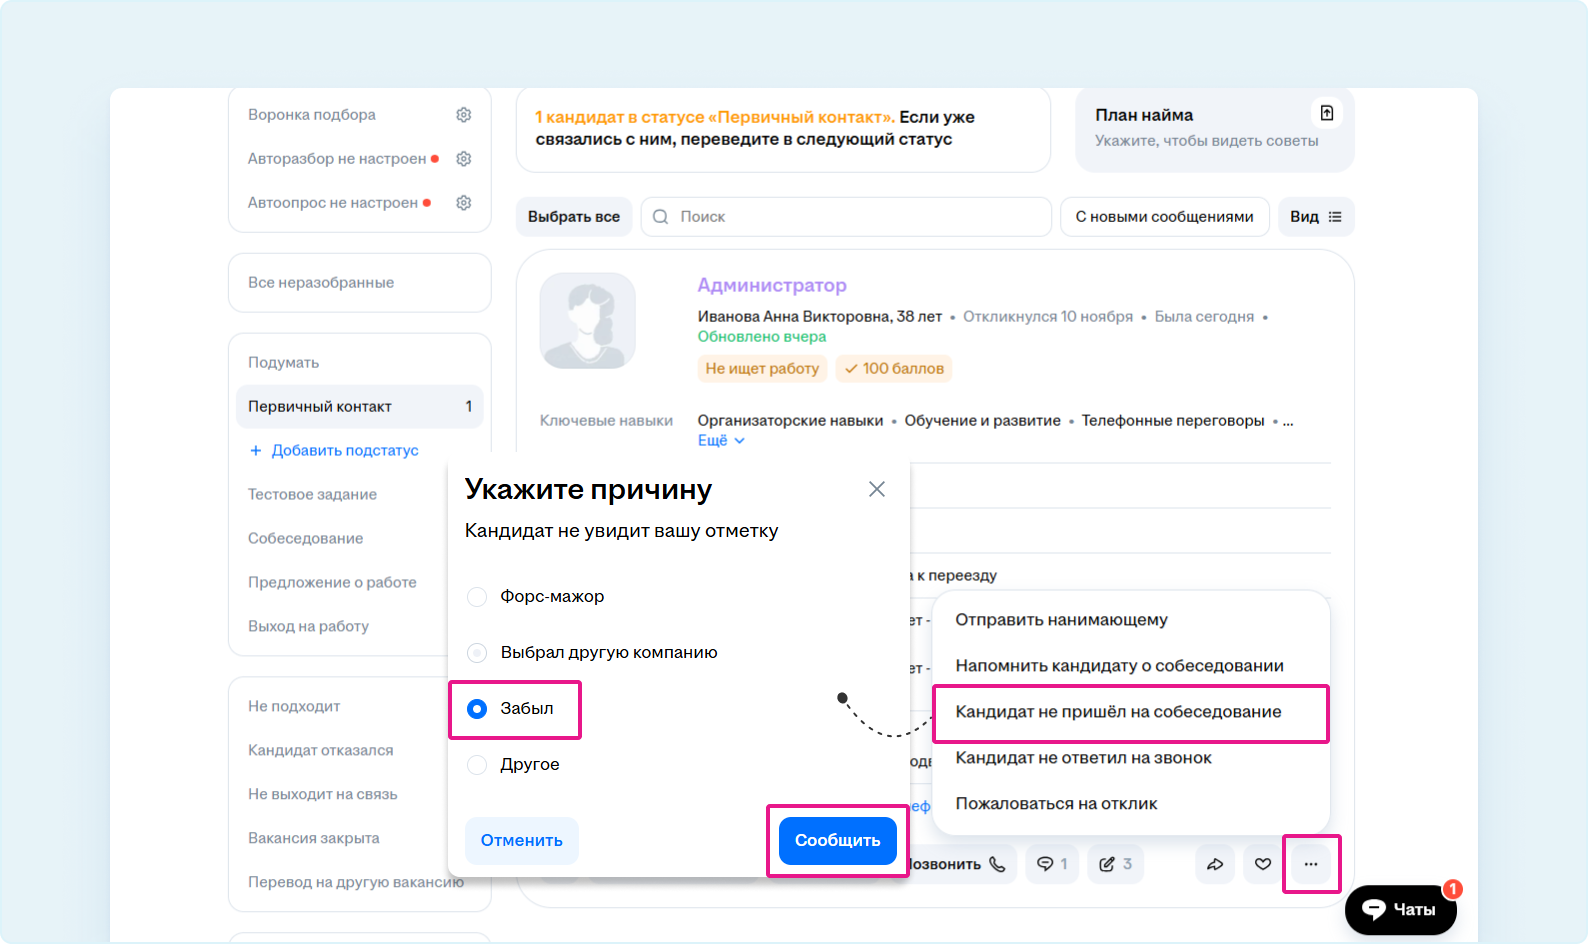Image resolution: width=1588 pixels, height=944 pixels.
Task: Click Добавить подстатус in the sidebar
Action: click(x=334, y=451)
